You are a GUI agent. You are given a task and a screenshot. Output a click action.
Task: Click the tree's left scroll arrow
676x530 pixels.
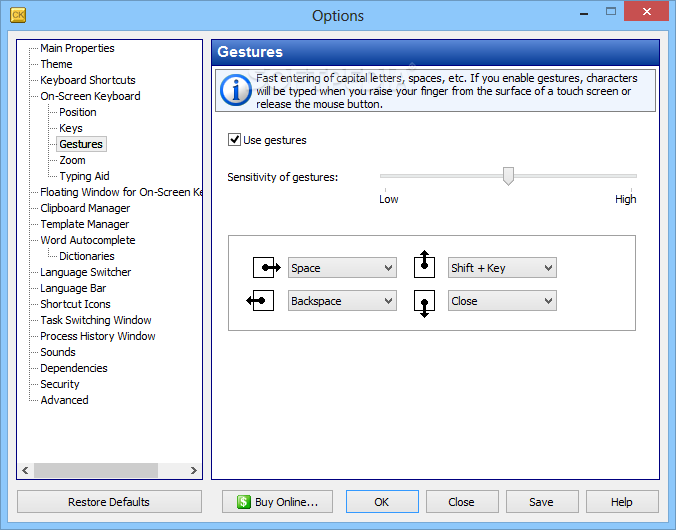click(x=25, y=470)
